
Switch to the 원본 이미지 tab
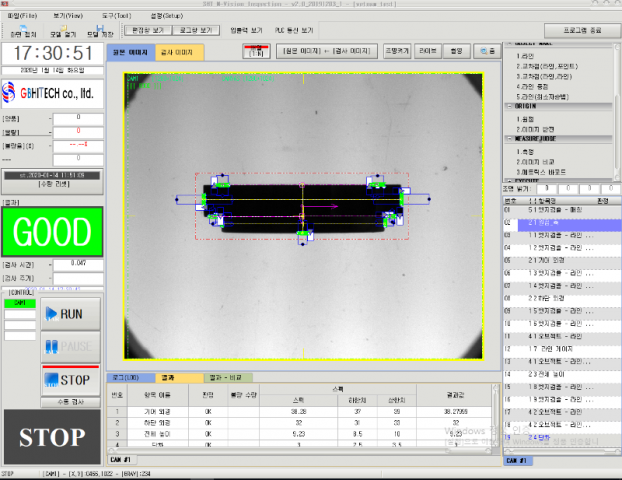pyautogui.click(x=132, y=50)
